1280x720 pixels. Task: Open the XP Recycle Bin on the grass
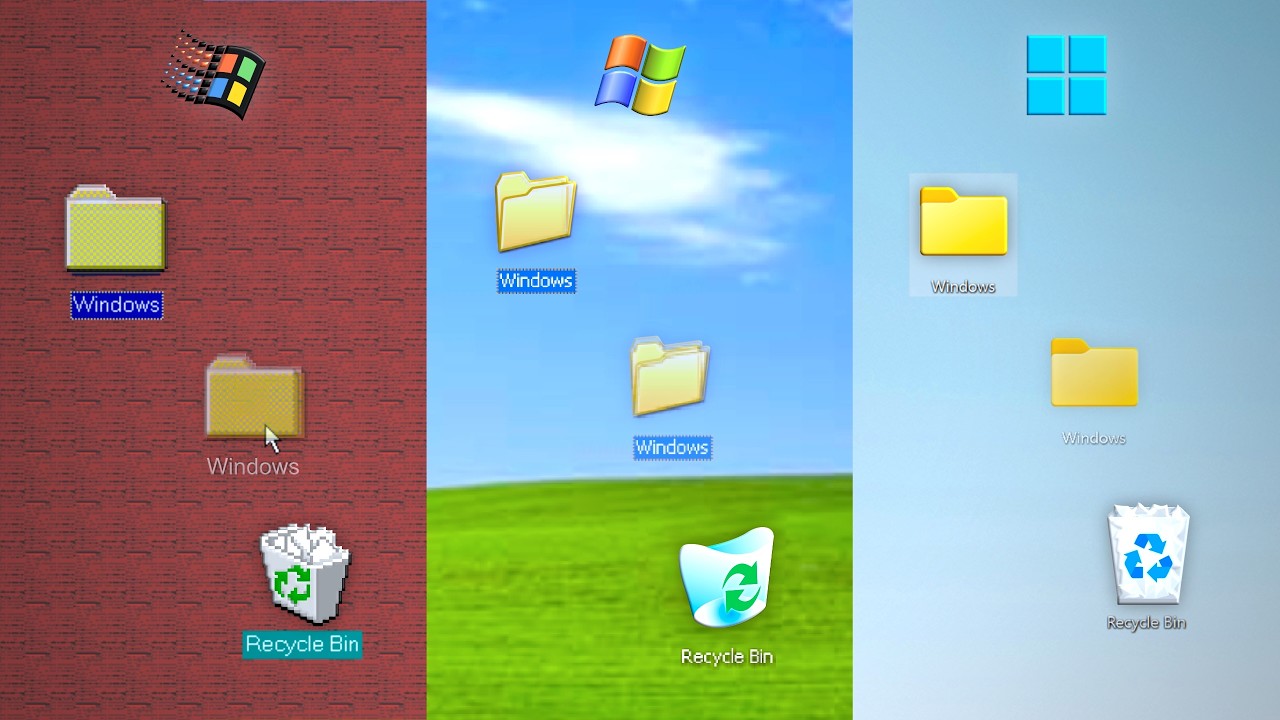727,578
